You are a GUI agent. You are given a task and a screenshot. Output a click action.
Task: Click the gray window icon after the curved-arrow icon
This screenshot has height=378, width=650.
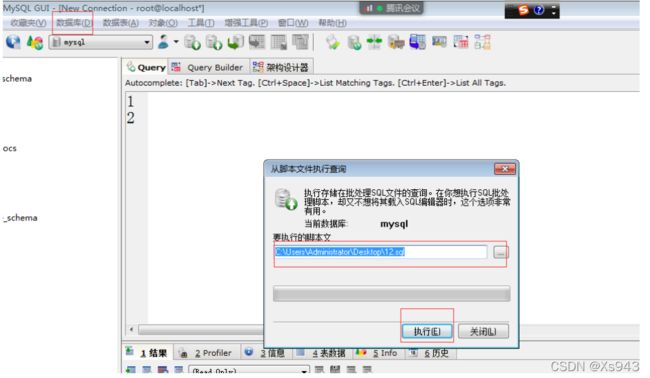[x=257, y=42]
